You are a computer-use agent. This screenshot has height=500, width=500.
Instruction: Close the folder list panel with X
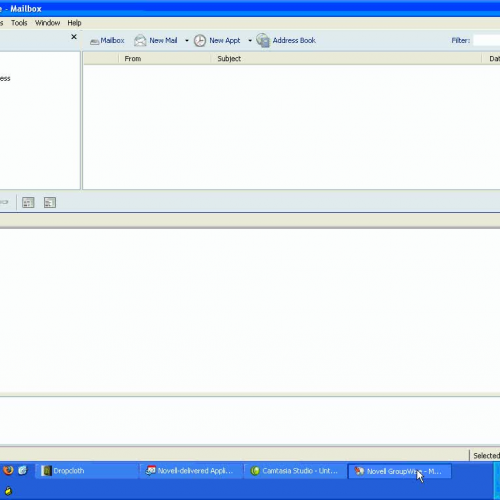[74, 37]
